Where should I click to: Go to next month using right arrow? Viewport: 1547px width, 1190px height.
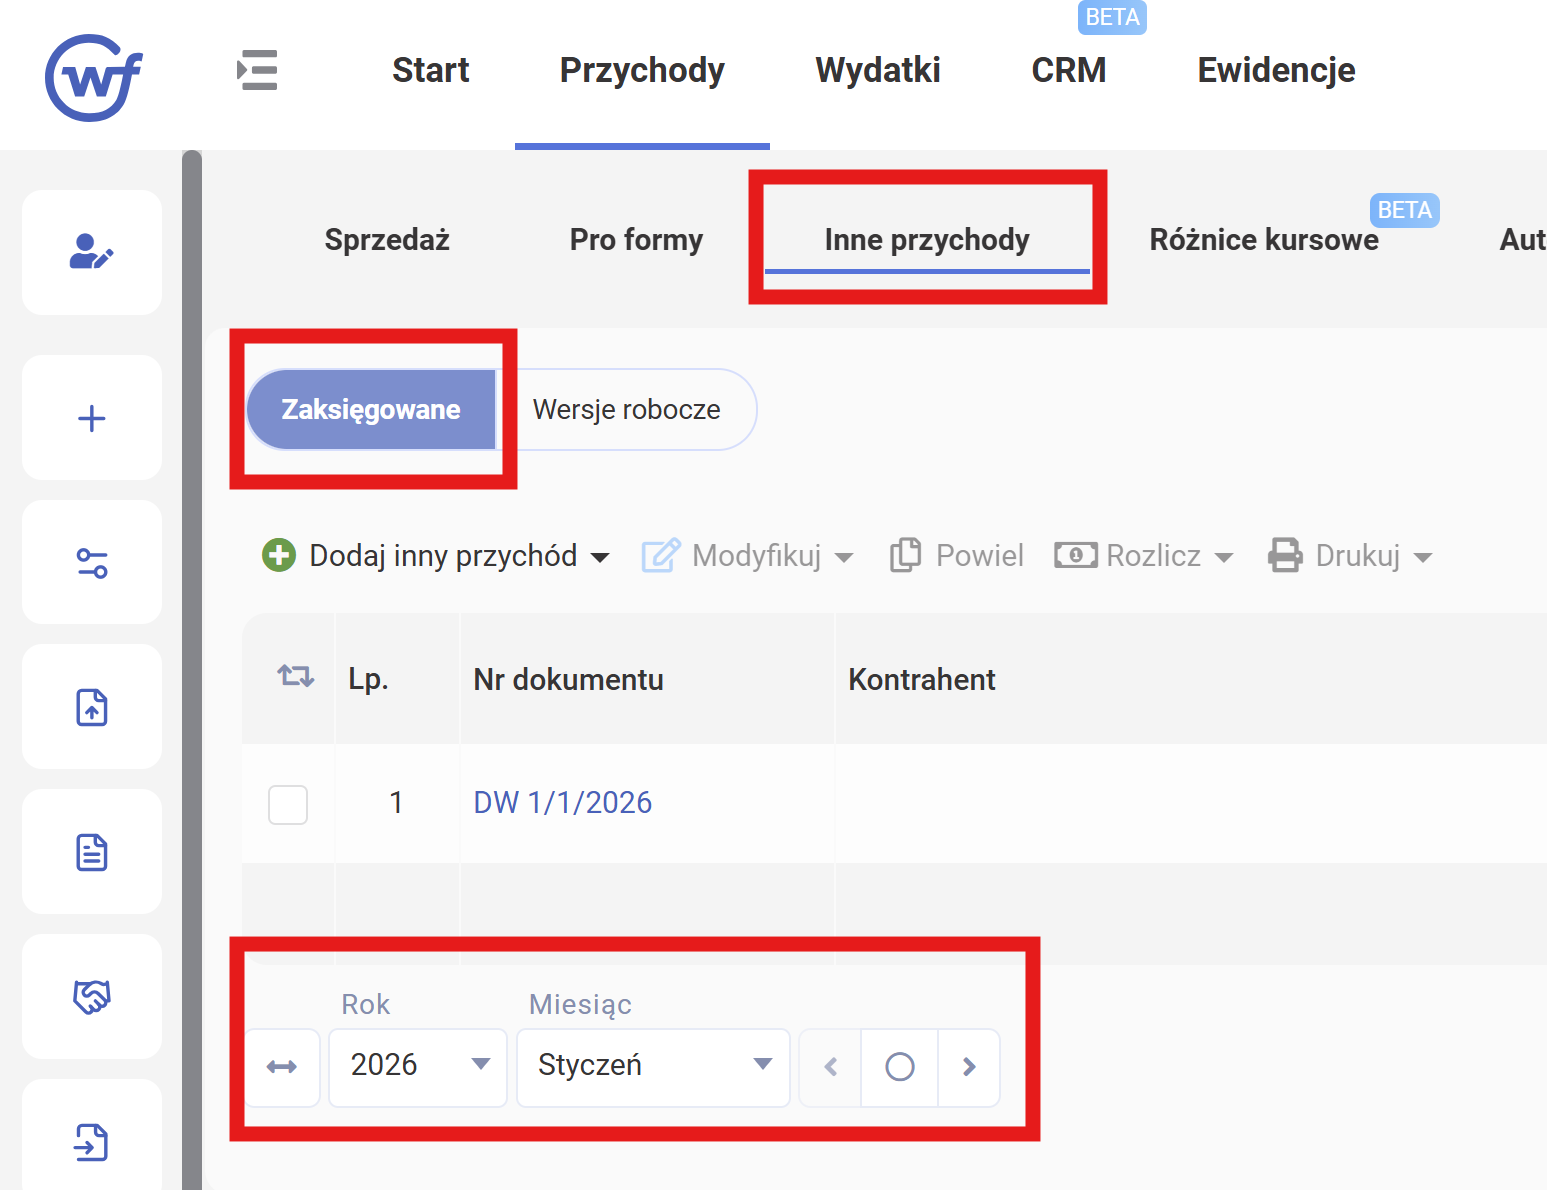pyautogui.click(x=968, y=1067)
